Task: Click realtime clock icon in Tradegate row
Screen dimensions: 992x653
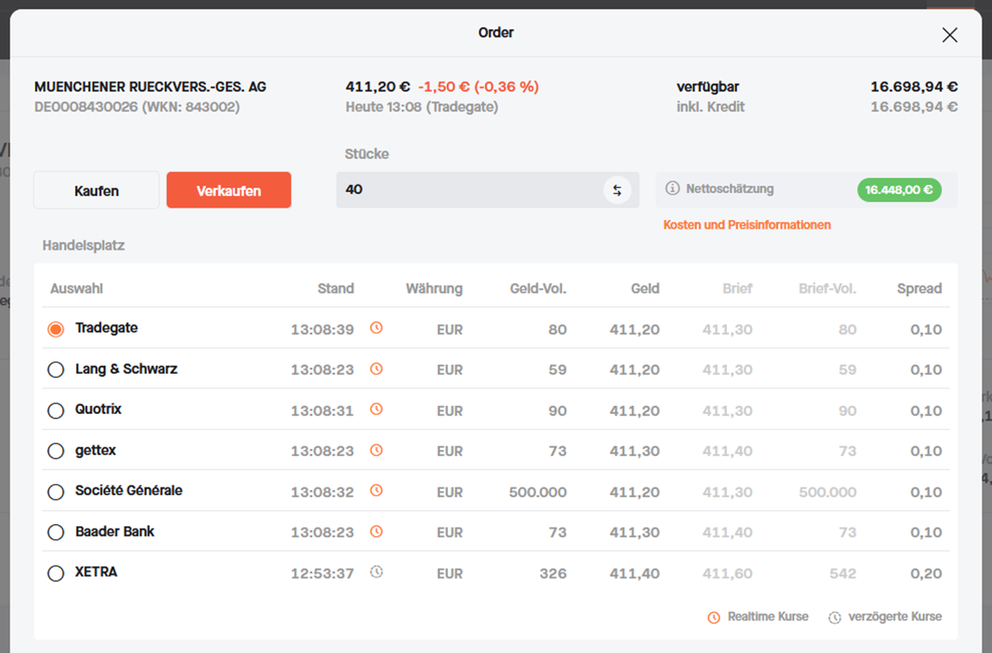Action: click(376, 328)
